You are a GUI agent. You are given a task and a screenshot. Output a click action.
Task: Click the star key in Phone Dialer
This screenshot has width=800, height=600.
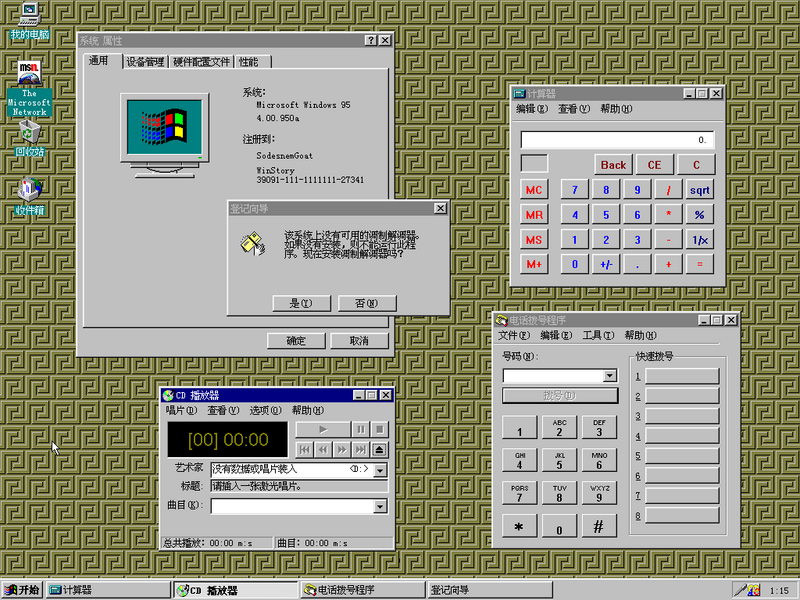[519, 526]
